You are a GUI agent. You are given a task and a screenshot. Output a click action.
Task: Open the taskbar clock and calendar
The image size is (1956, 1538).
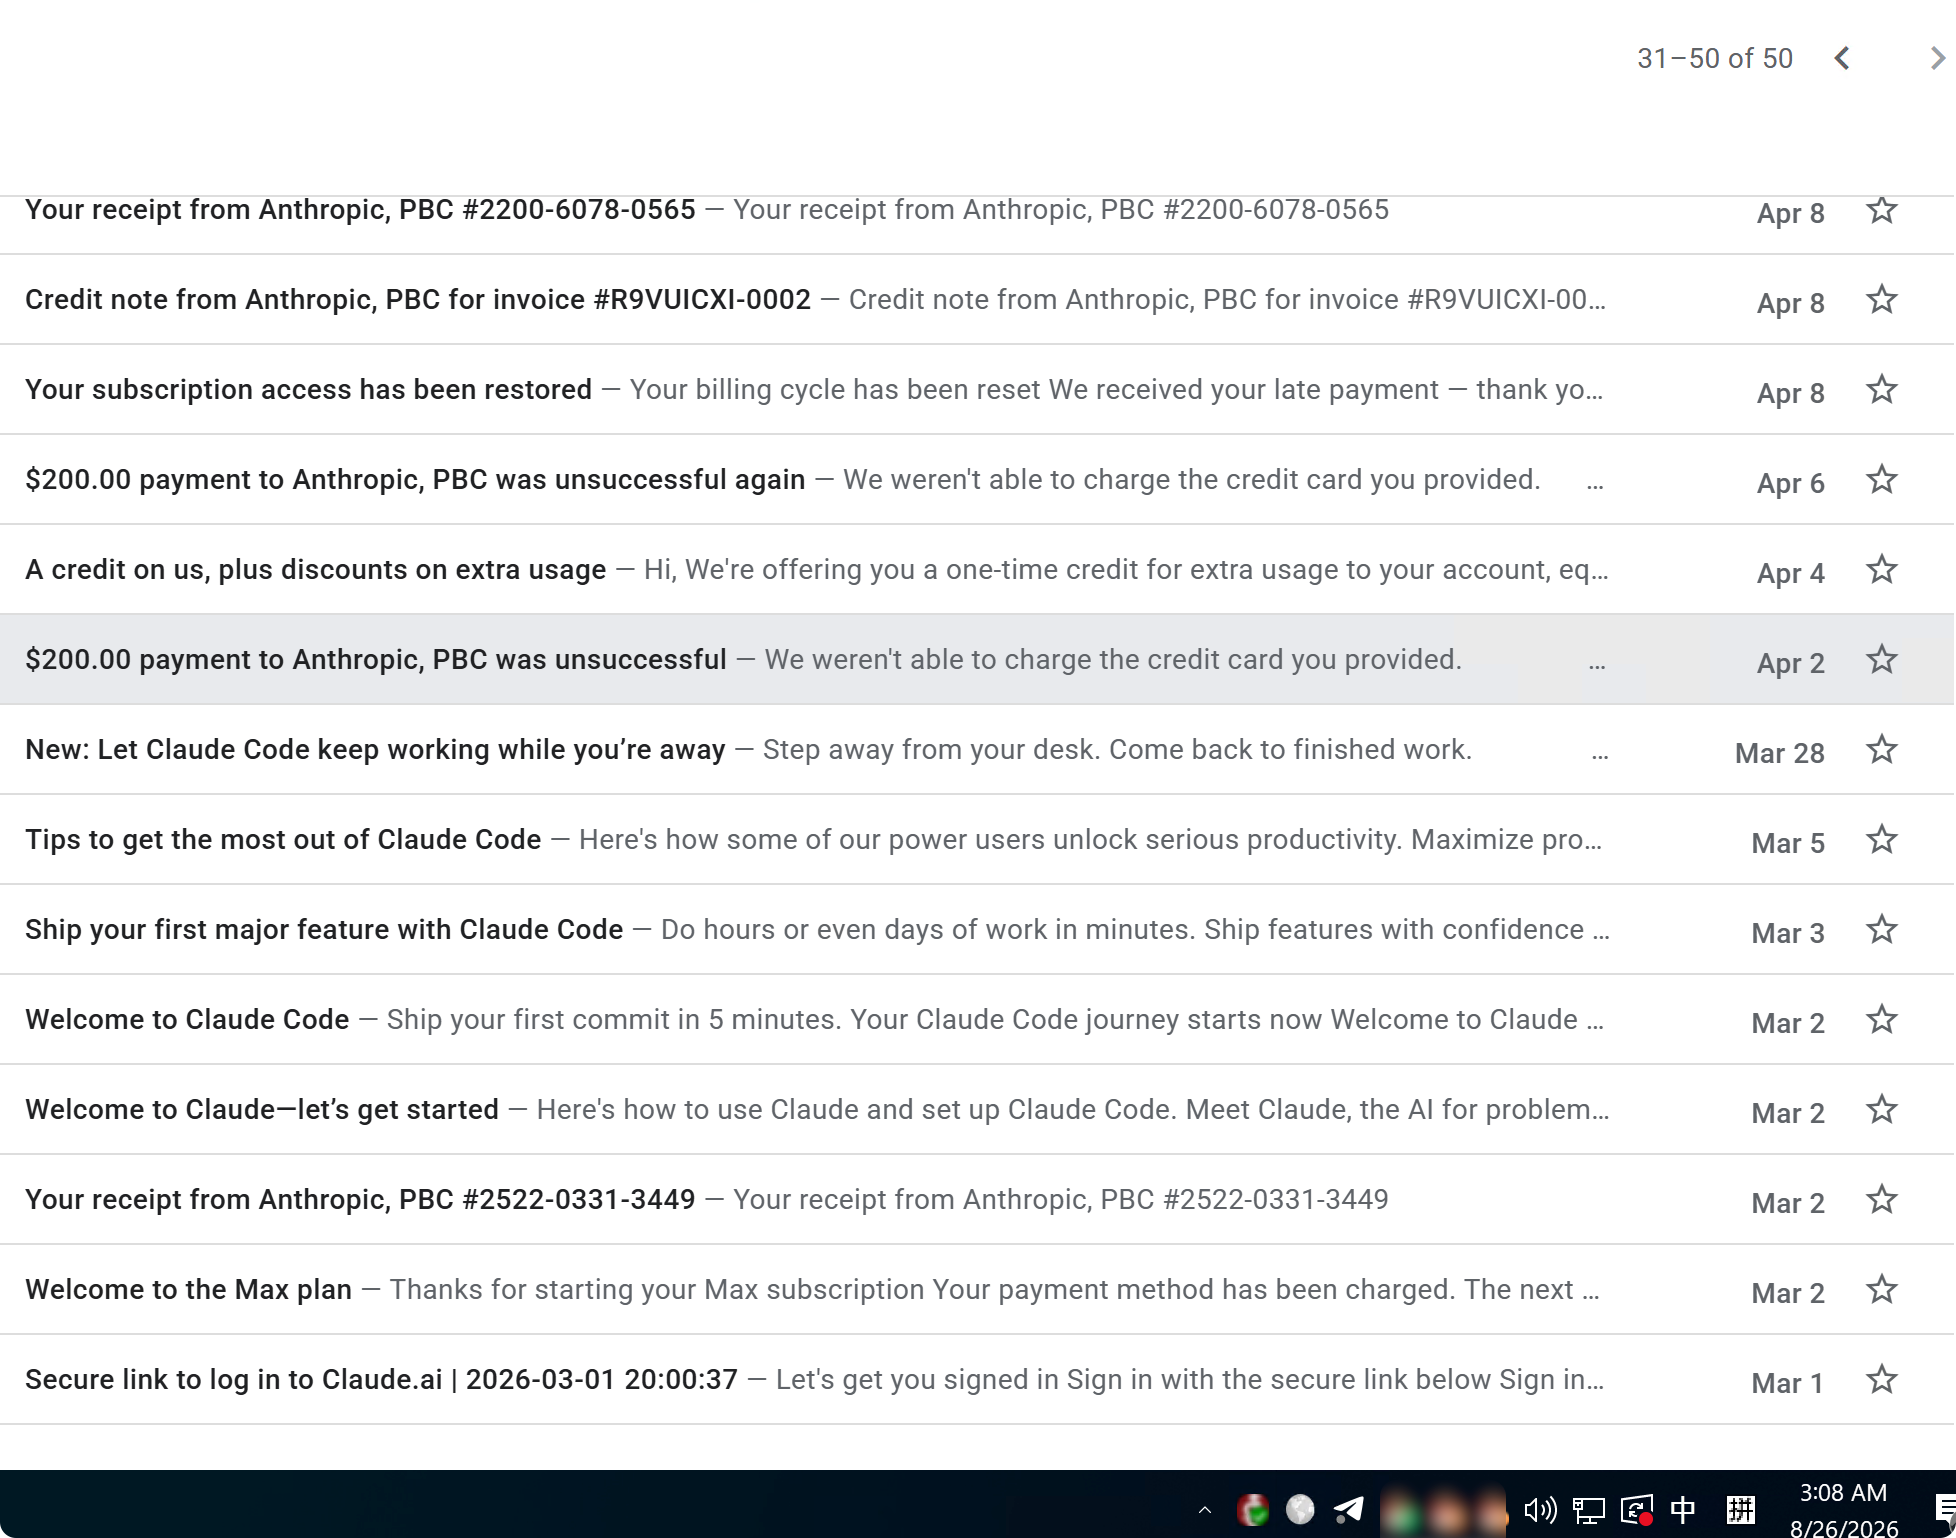click(1844, 1510)
